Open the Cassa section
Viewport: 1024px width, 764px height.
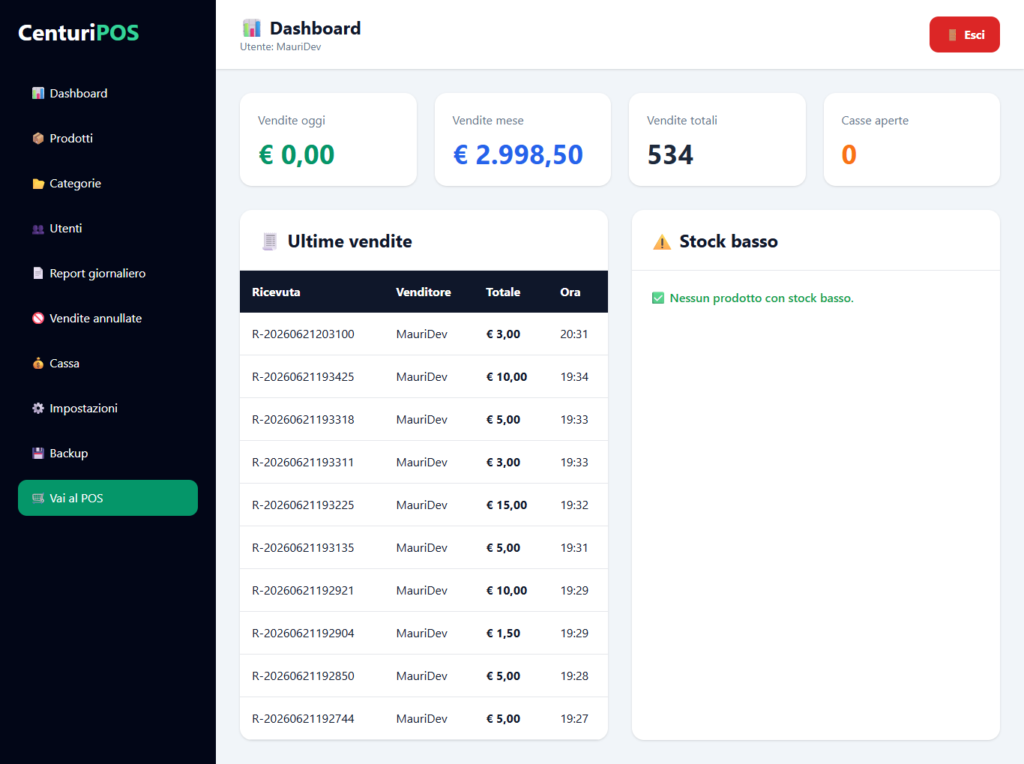pyautogui.click(x=108, y=363)
